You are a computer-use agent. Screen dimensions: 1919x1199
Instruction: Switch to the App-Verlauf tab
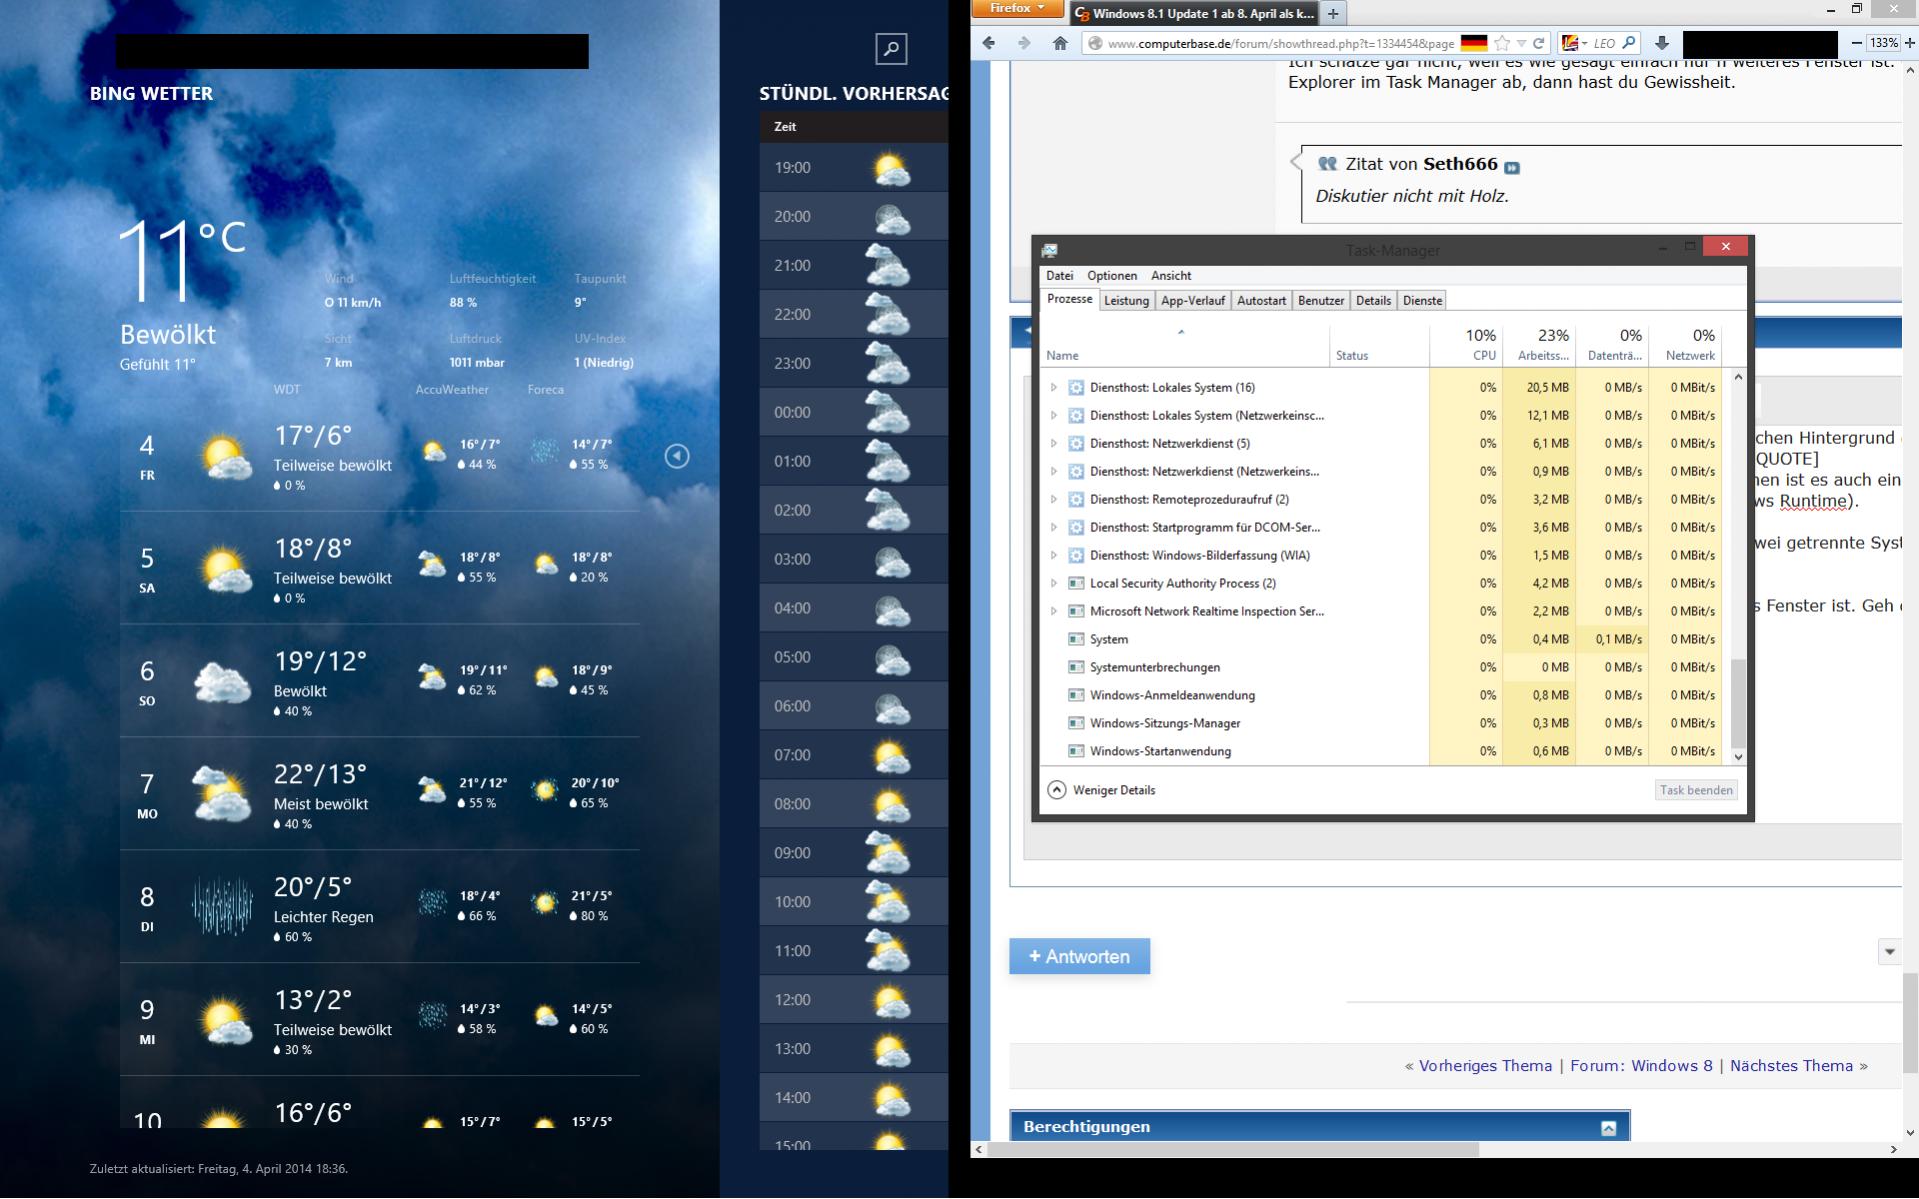(1193, 301)
